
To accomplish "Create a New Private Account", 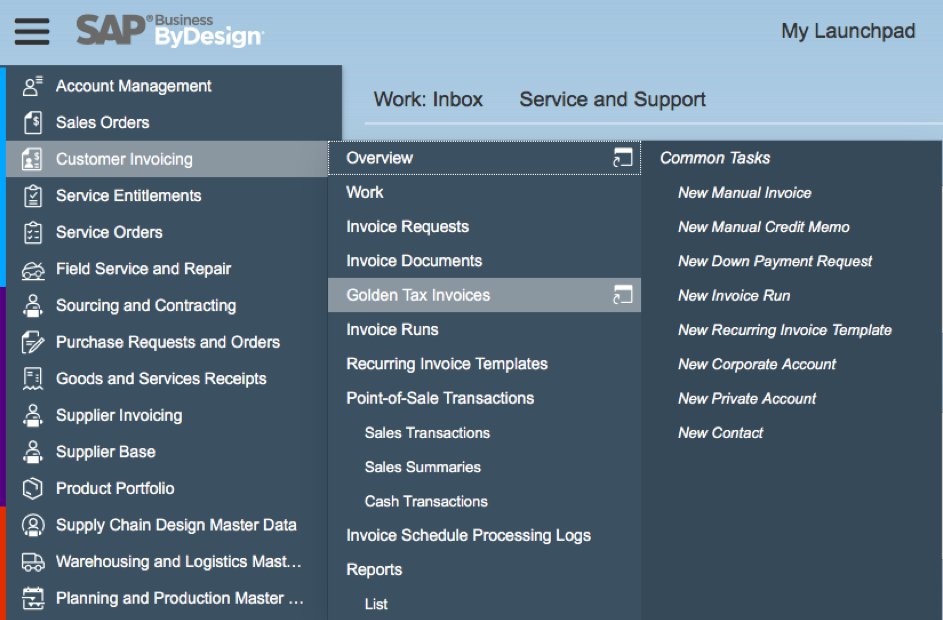I will [x=747, y=399].
